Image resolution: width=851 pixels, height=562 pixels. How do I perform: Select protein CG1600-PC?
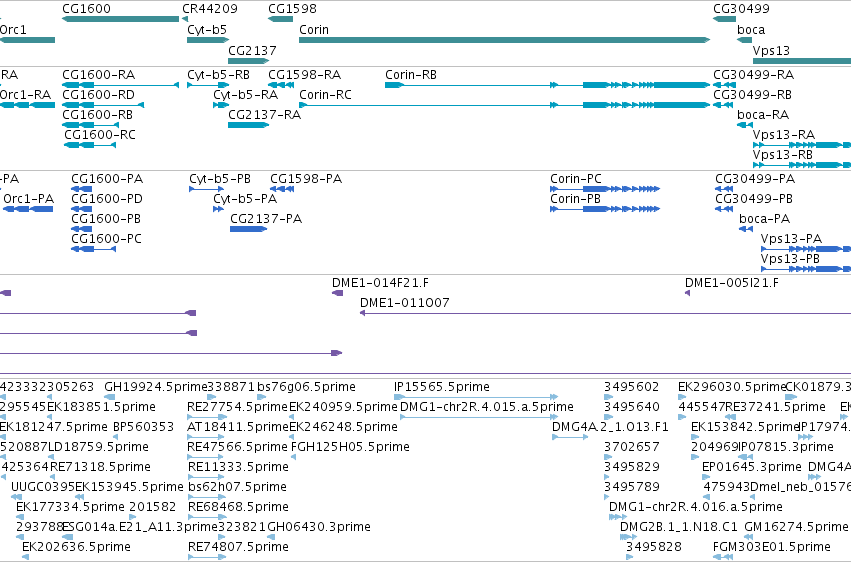pyautogui.click(x=93, y=249)
